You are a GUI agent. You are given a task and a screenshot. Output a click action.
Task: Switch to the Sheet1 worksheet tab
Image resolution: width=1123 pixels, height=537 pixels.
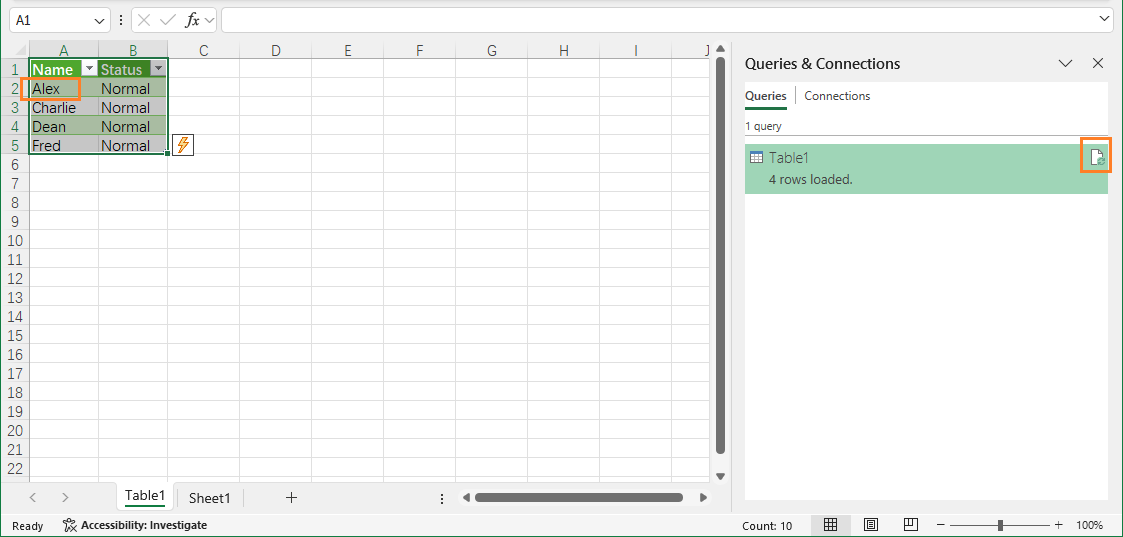[x=210, y=497]
